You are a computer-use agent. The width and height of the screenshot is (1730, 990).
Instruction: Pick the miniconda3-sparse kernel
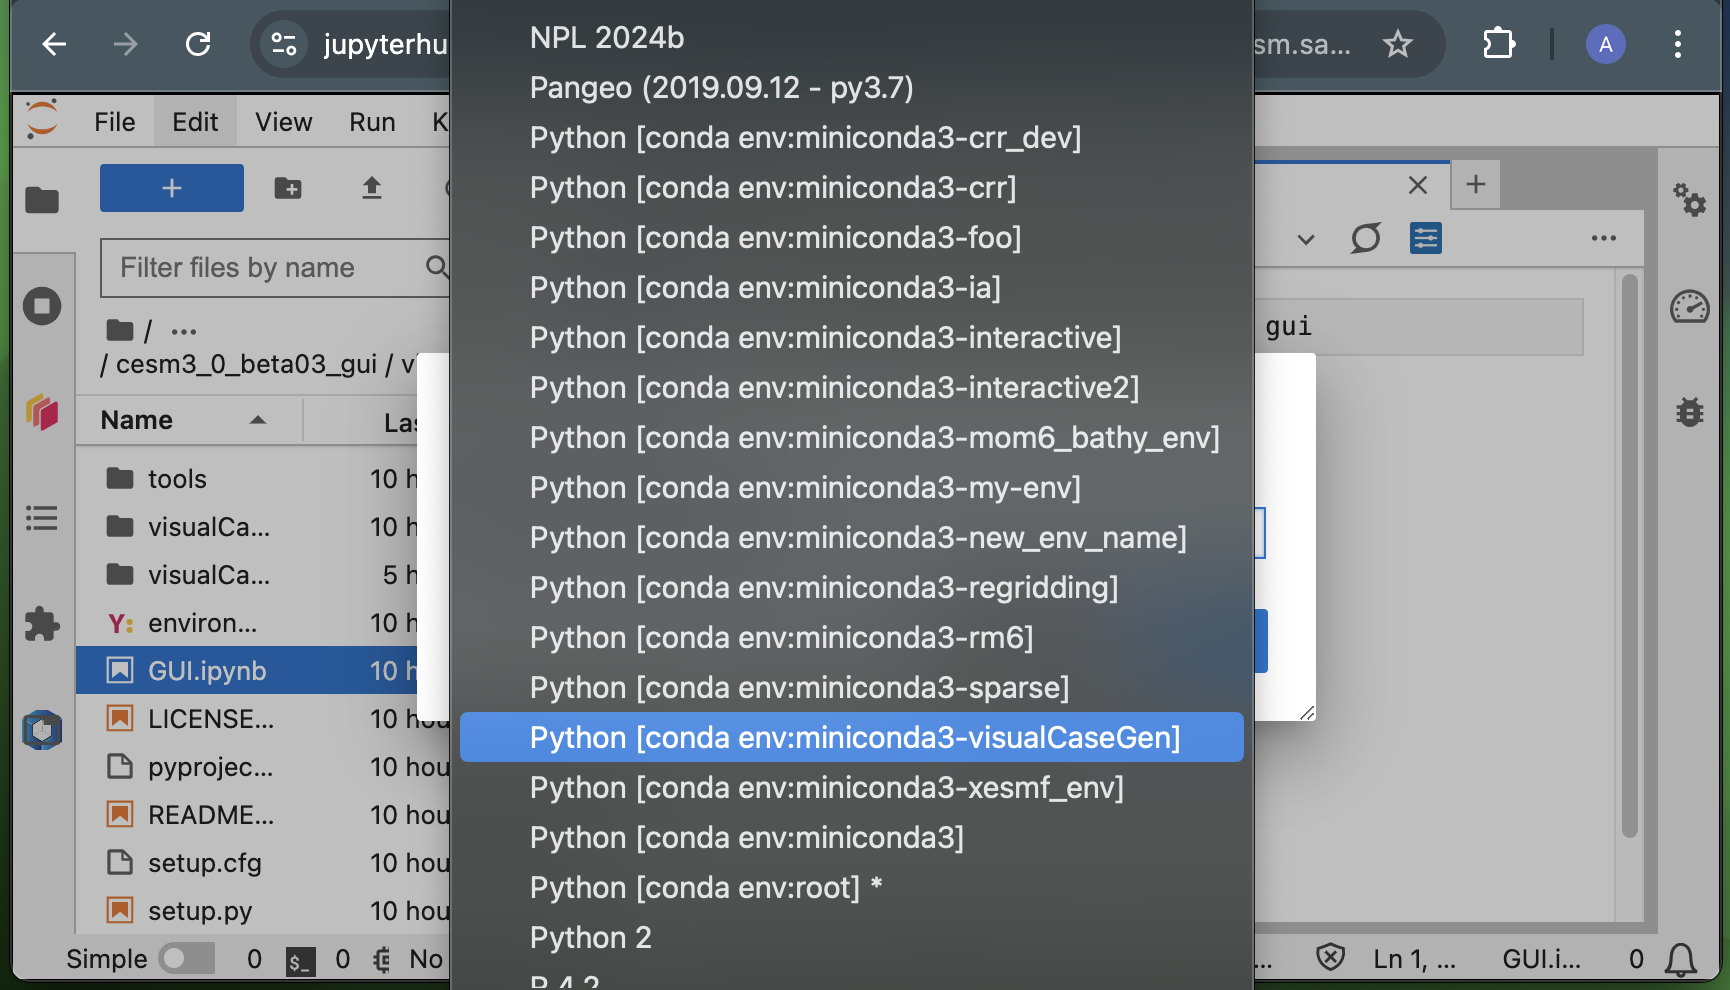tap(852, 688)
